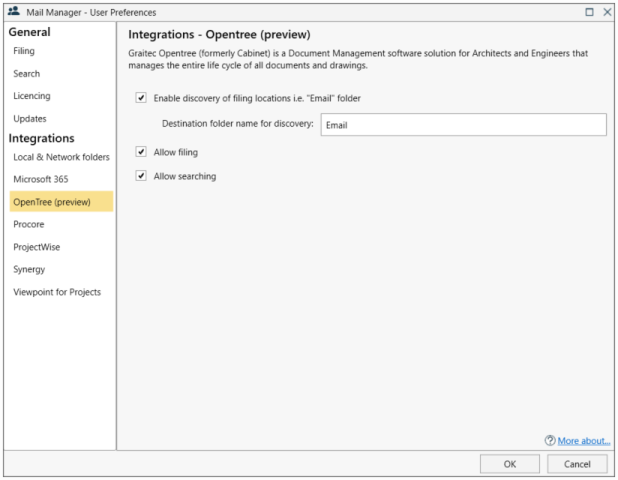Maximize the User Preferences window
The height and width of the screenshot is (480, 618).
589,12
